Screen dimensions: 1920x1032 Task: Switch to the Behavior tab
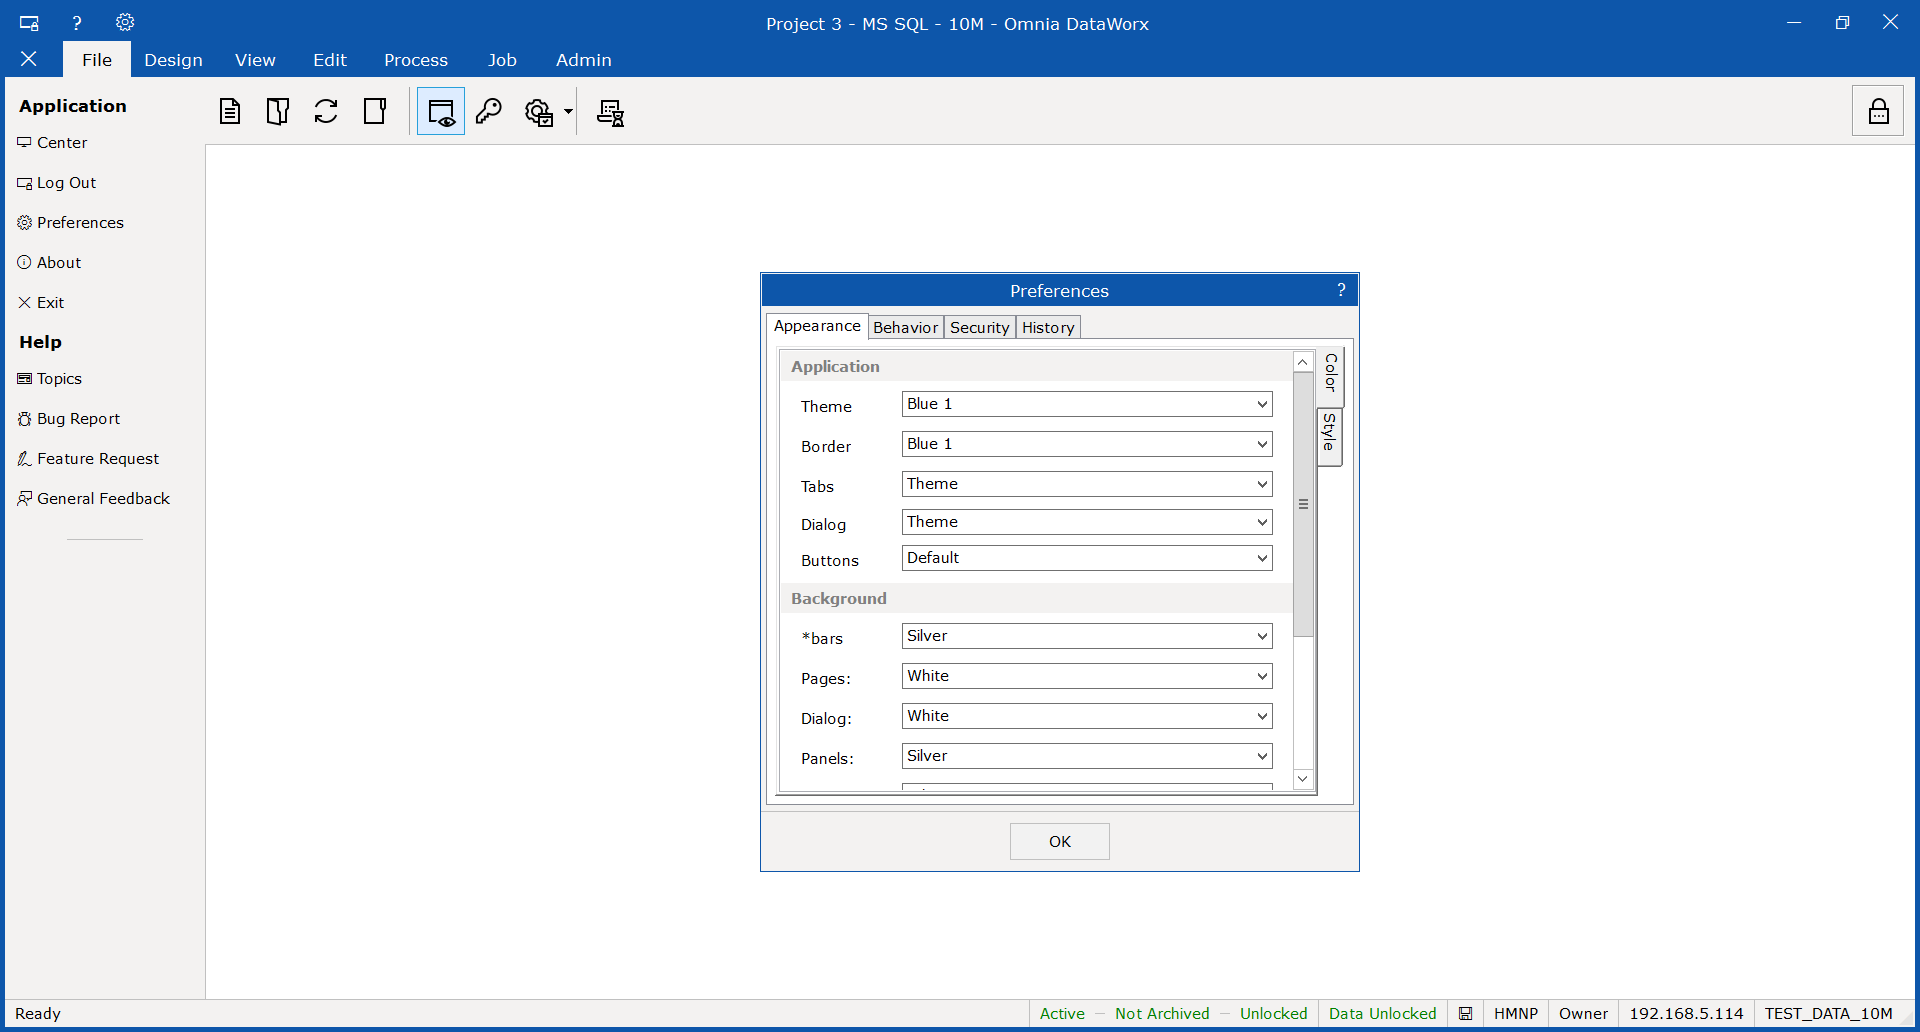coord(905,327)
